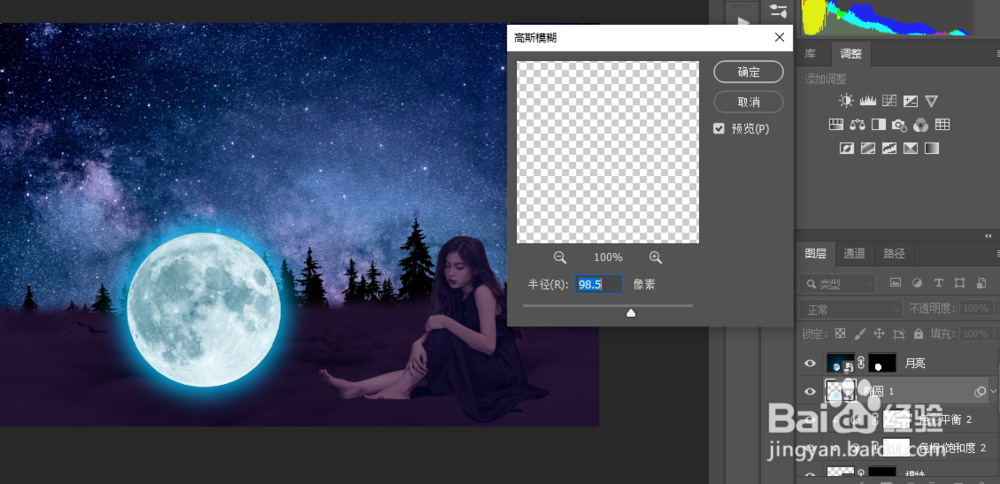The height and width of the screenshot is (484, 1000).
Task: Add a Color Lookup adjustment
Action: coord(943,124)
